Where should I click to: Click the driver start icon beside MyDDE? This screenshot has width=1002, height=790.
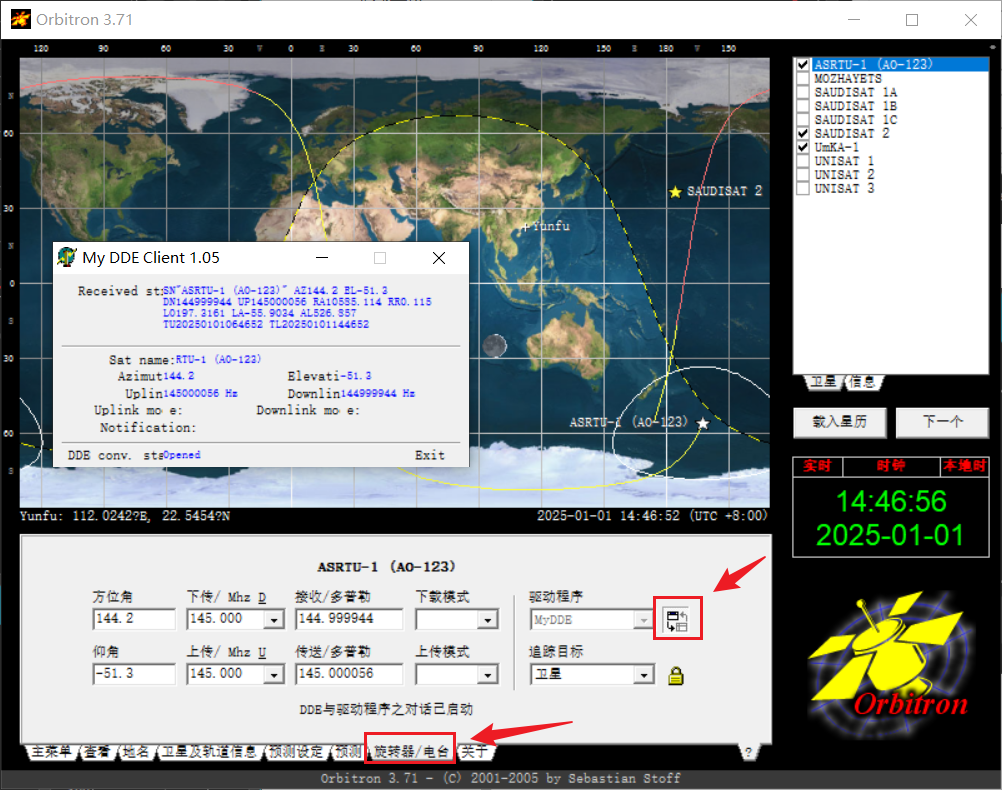click(677, 620)
